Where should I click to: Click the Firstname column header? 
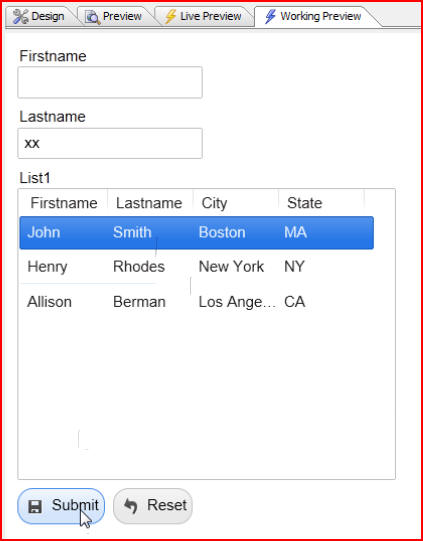click(64, 203)
